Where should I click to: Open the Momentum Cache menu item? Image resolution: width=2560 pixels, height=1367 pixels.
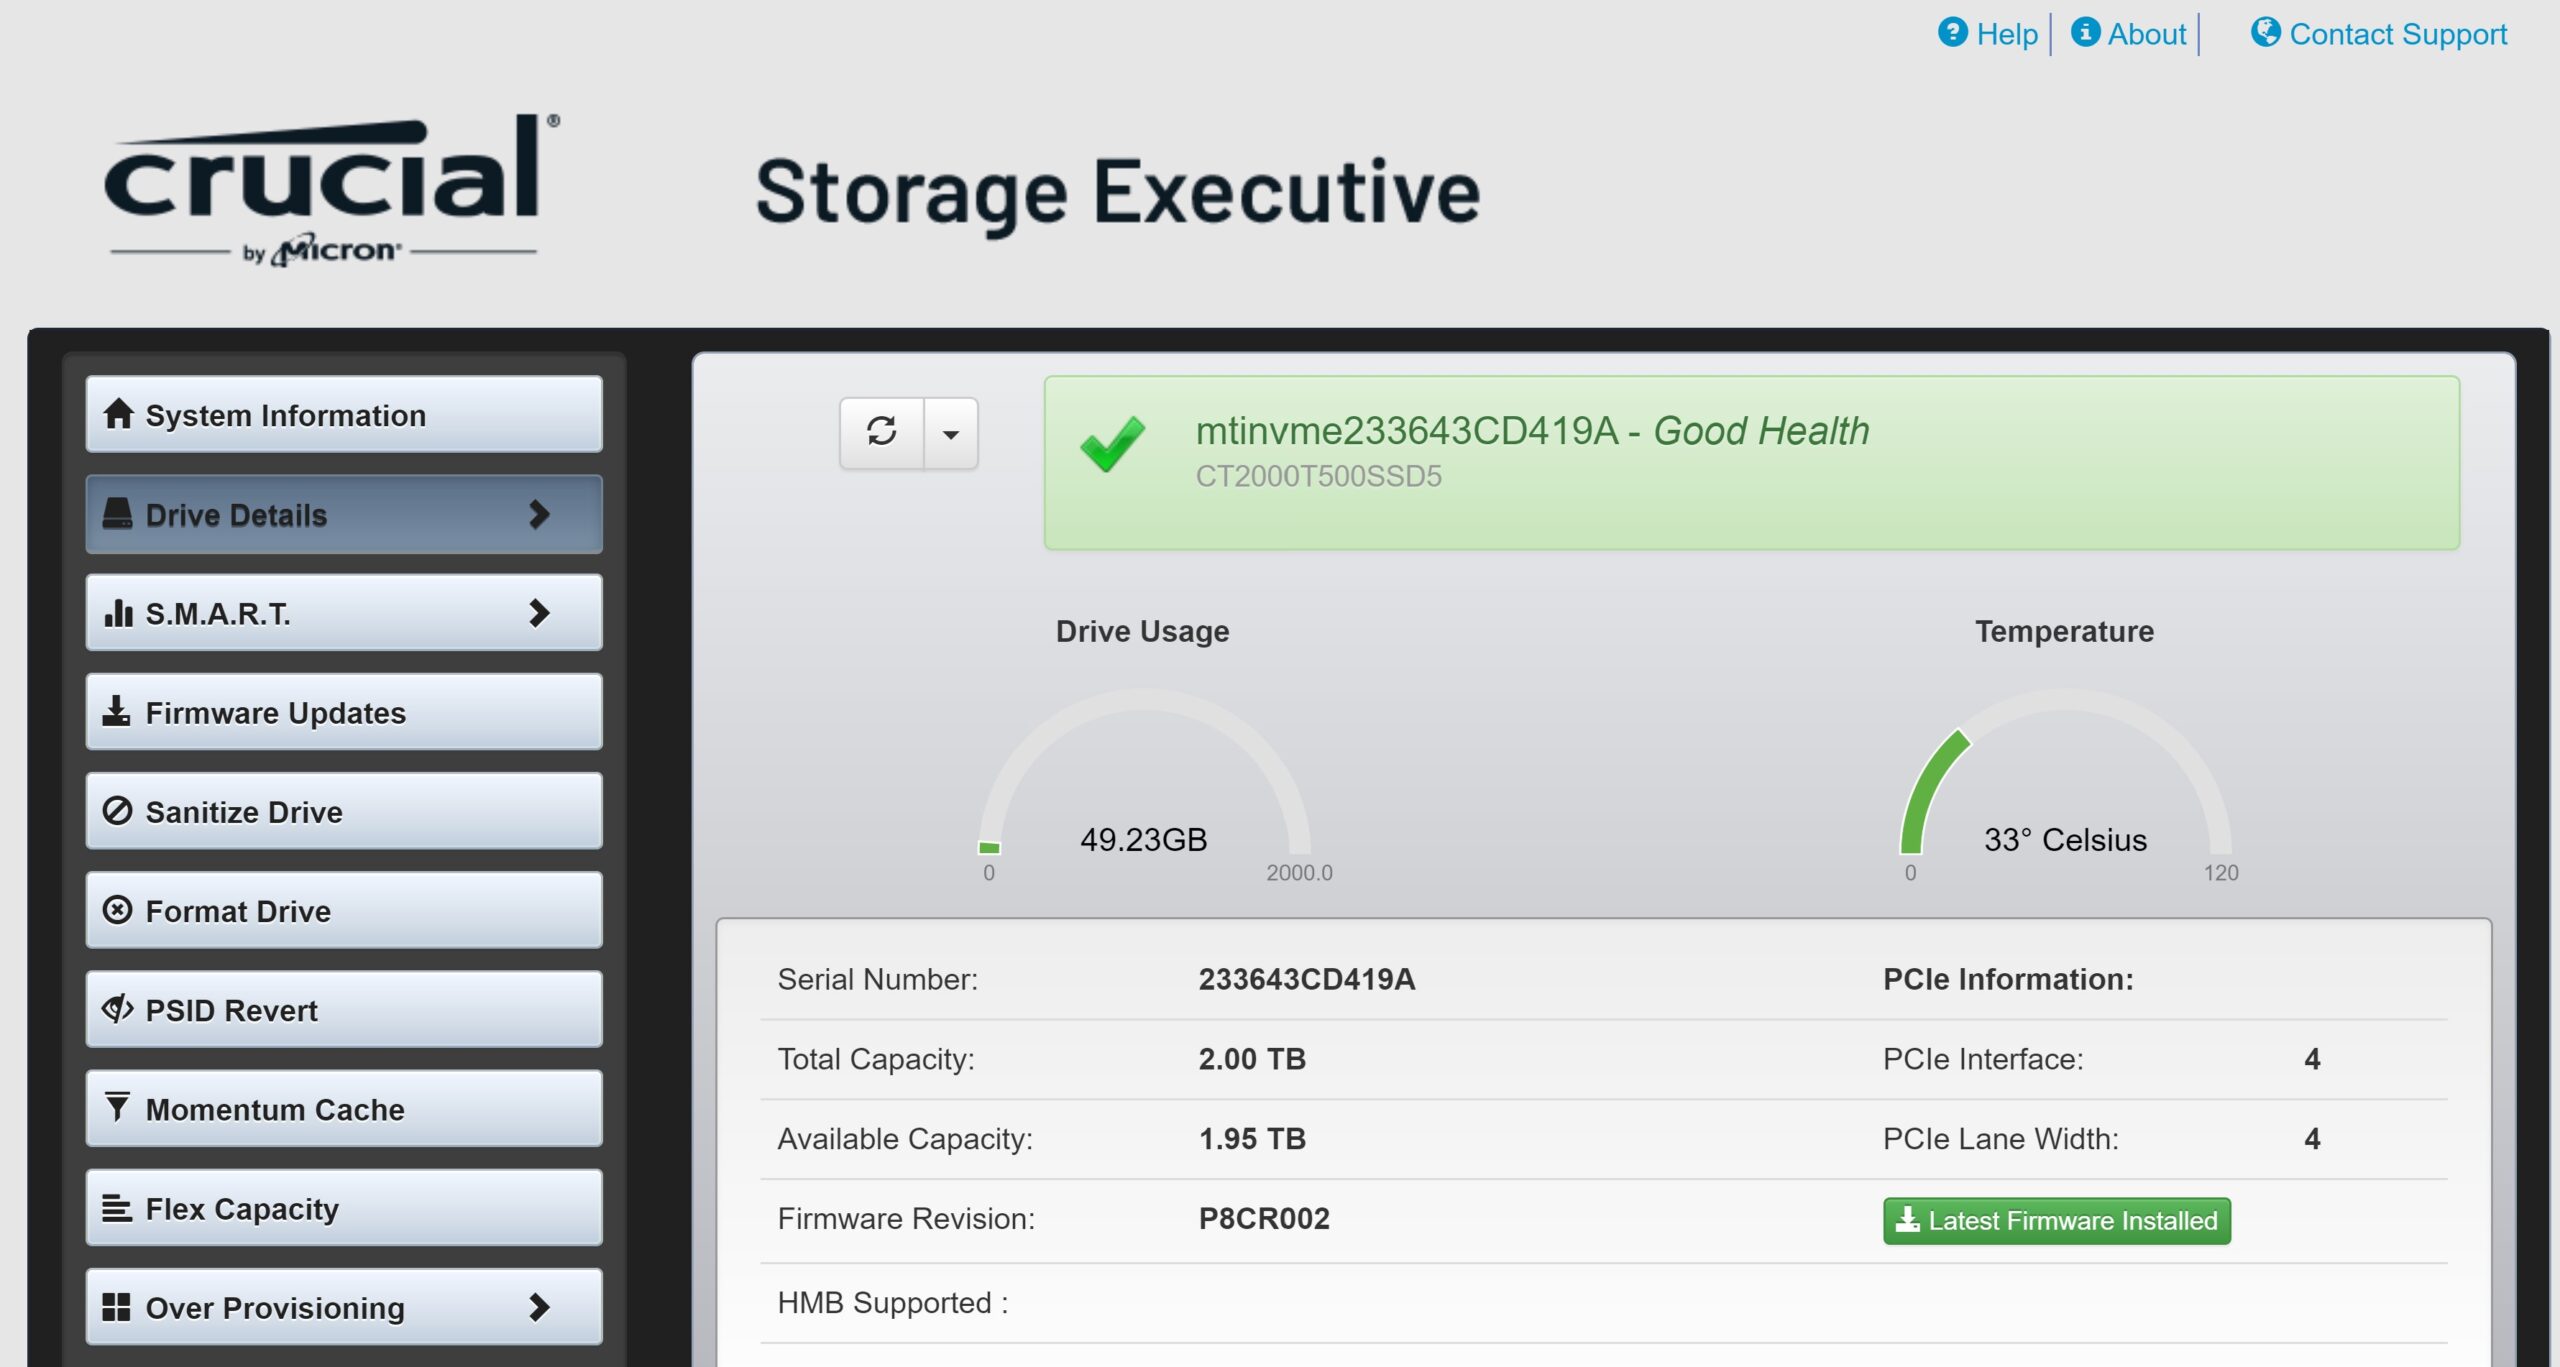[344, 1108]
